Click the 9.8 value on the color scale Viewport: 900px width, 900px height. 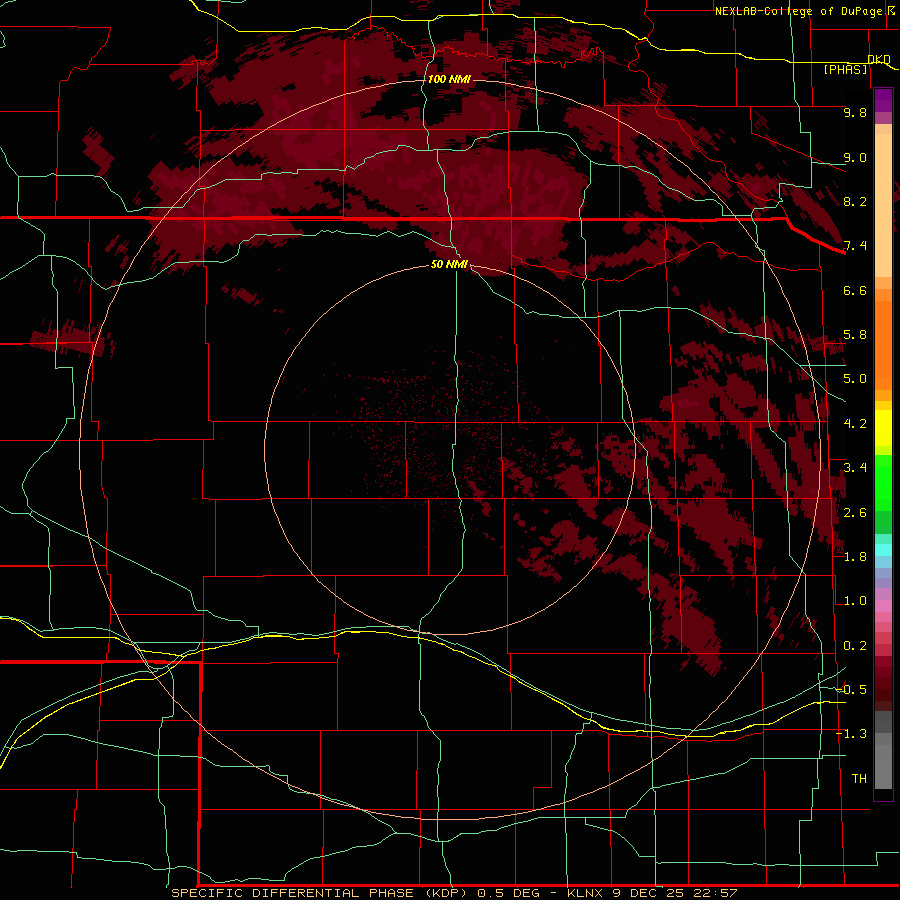point(855,112)
